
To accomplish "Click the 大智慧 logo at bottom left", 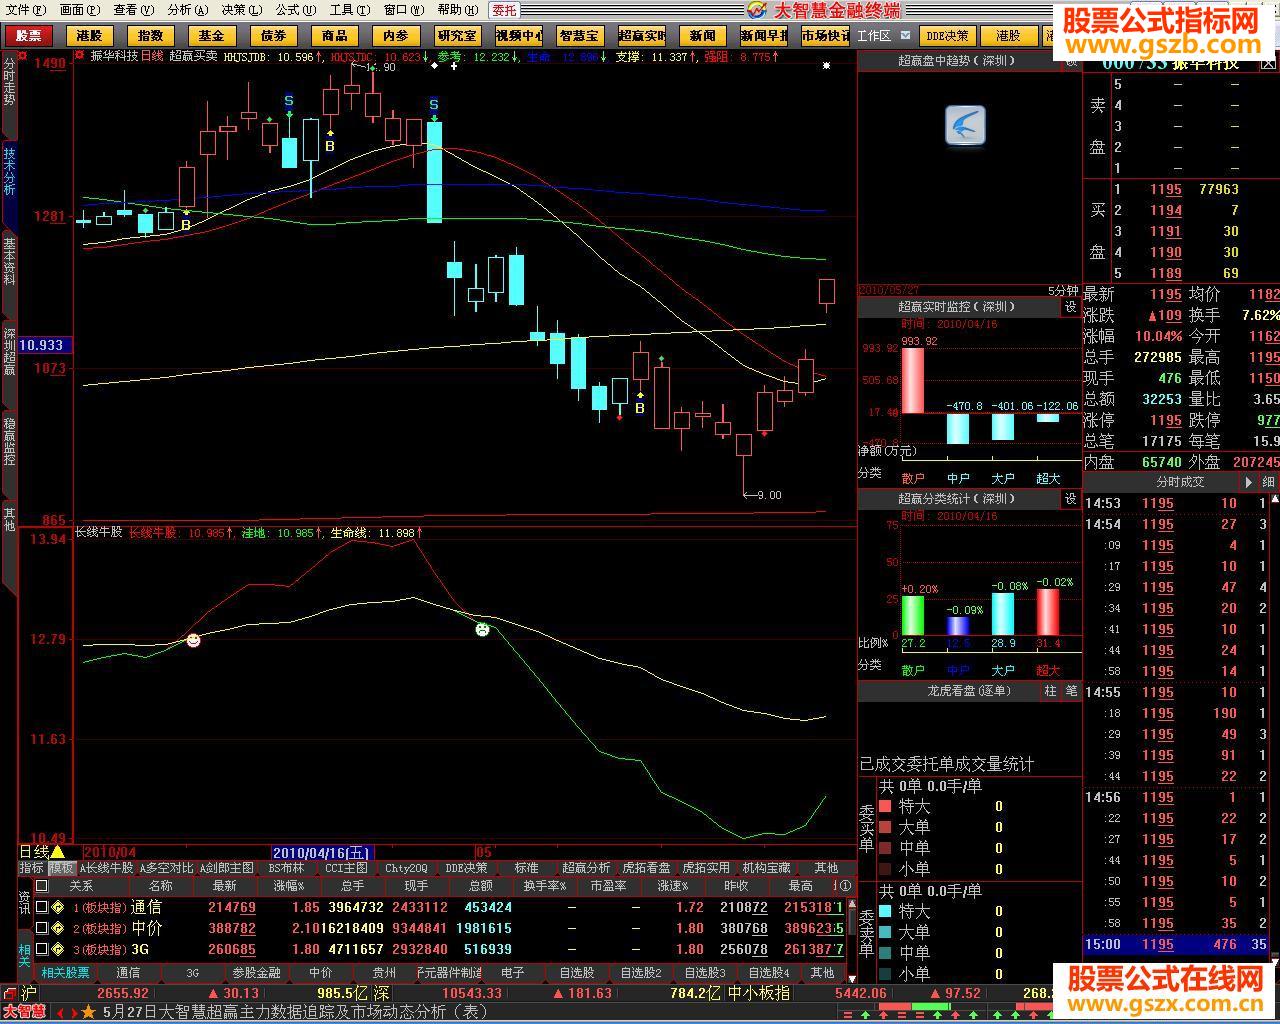I will [24, 1012].
